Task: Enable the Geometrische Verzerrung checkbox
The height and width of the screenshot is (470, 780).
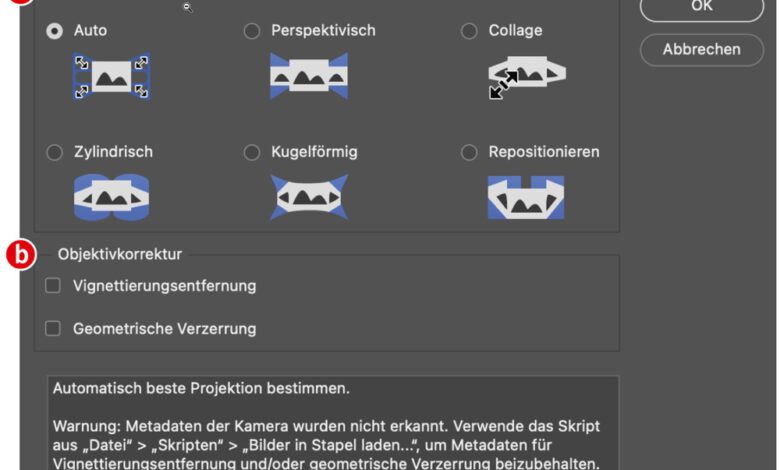Action: [54, 328]
